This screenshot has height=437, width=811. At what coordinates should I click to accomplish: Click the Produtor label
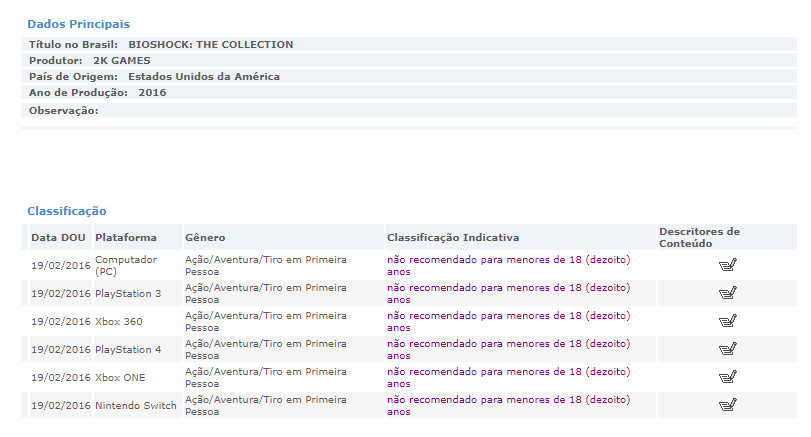coord(55,61)
